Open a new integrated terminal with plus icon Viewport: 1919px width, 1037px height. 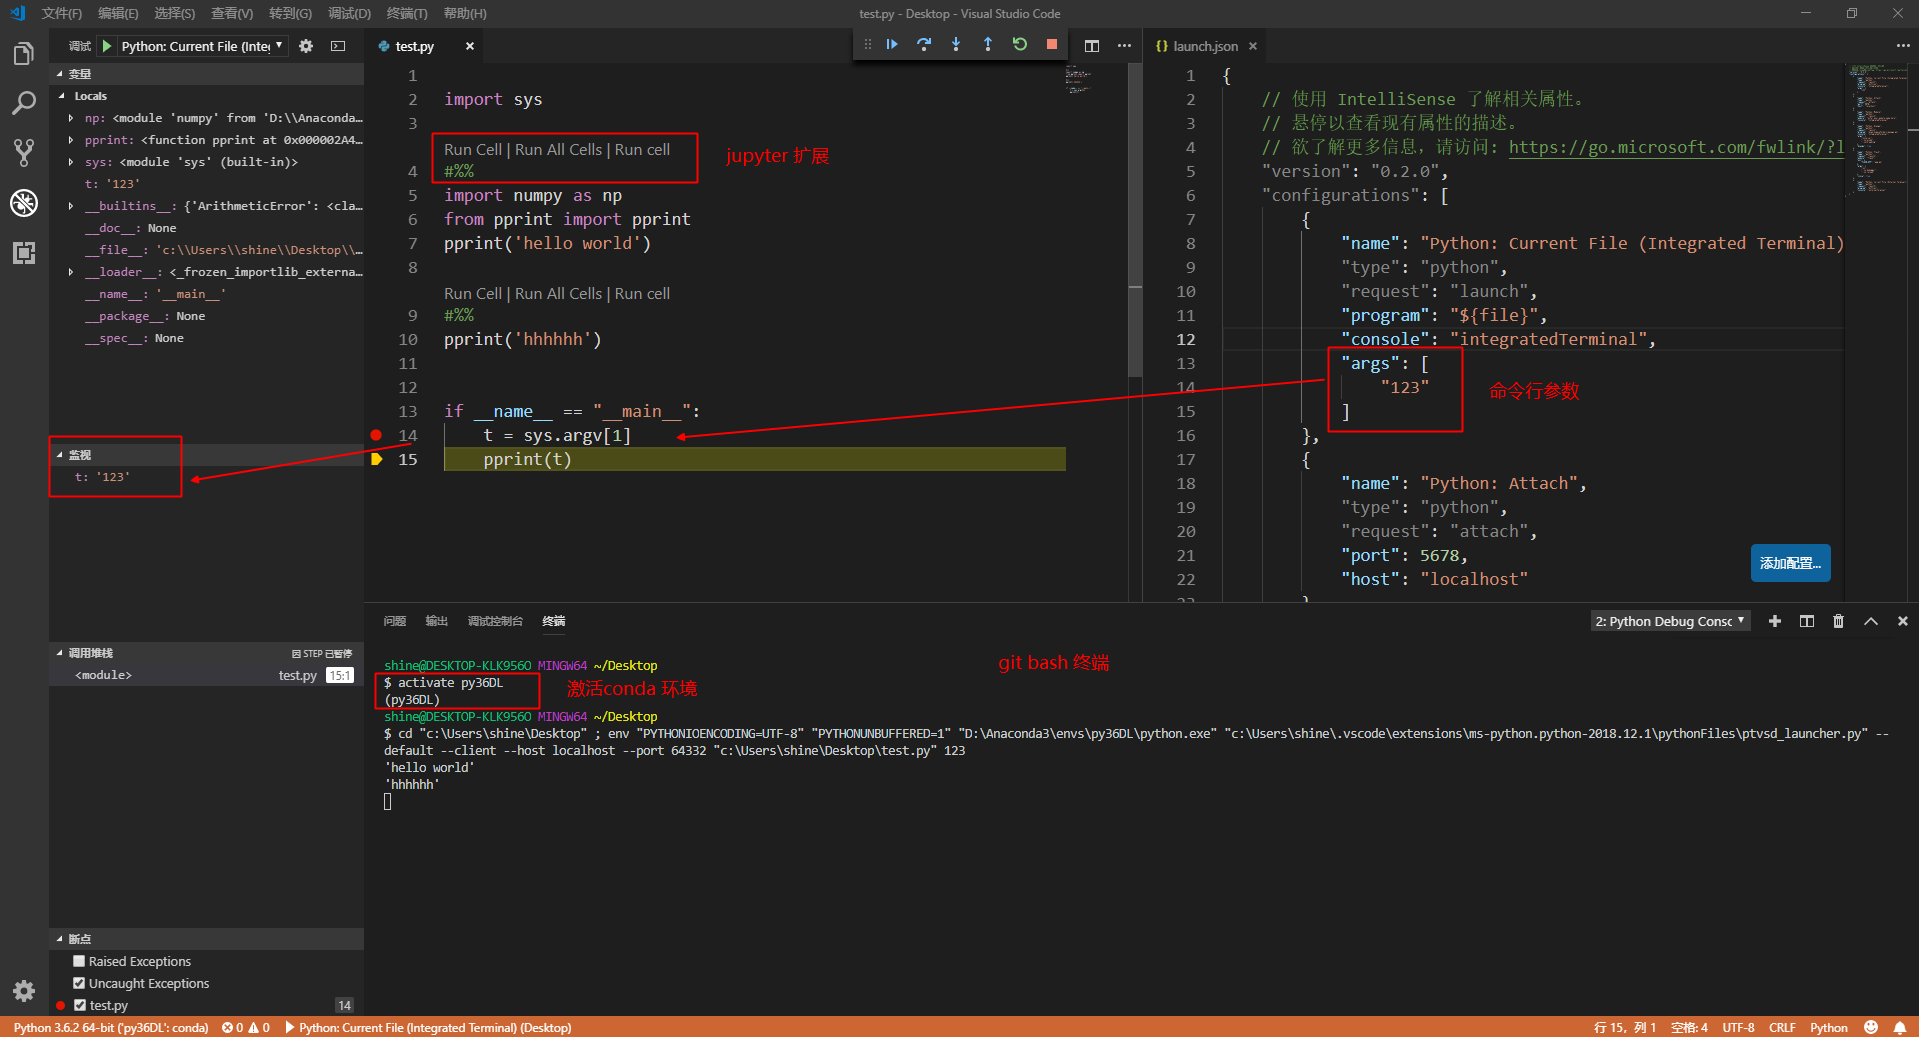[x=1774, y=621]
